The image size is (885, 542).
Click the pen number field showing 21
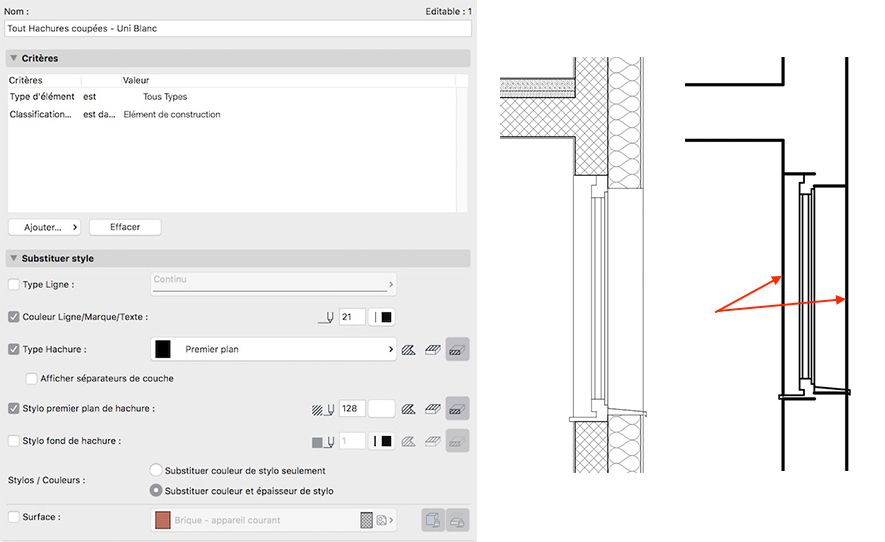coord(352,317)
